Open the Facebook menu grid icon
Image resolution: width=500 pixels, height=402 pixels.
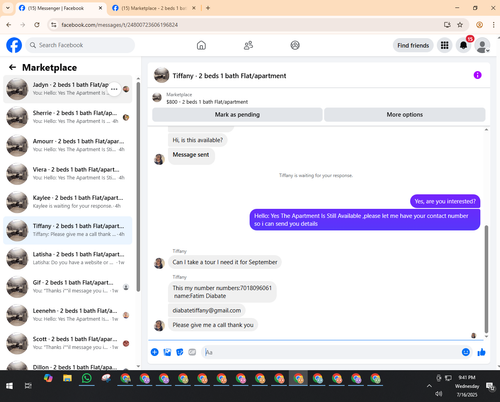pos(444,45)
